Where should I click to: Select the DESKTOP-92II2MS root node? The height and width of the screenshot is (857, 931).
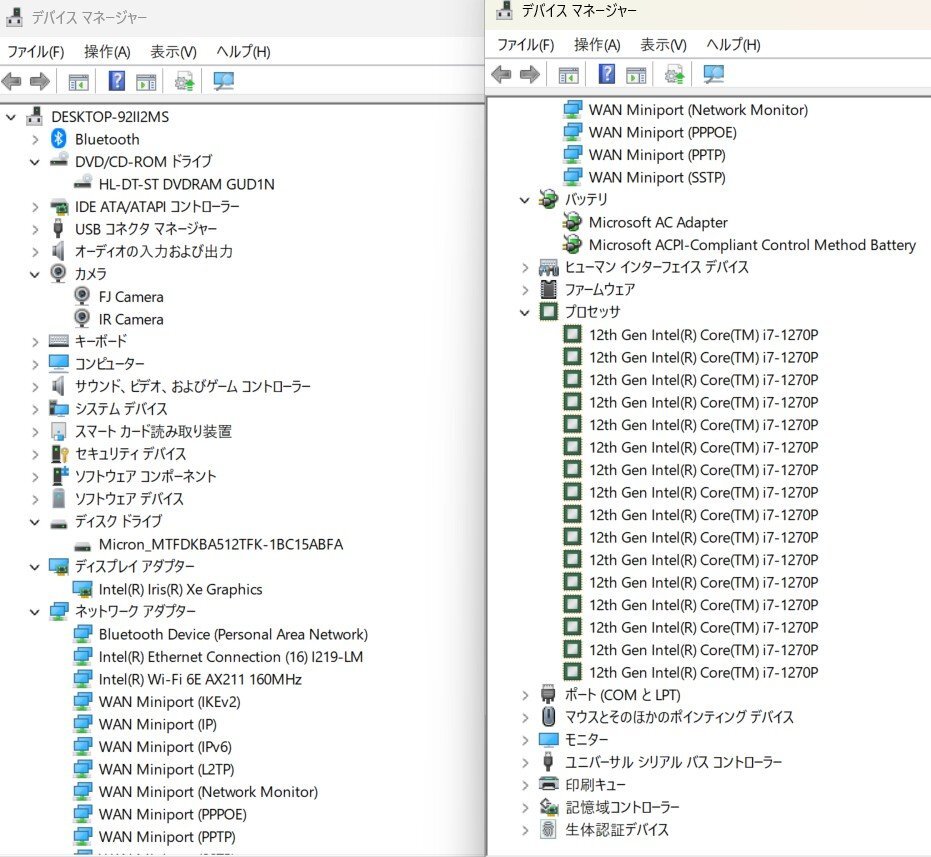[110, 117]
